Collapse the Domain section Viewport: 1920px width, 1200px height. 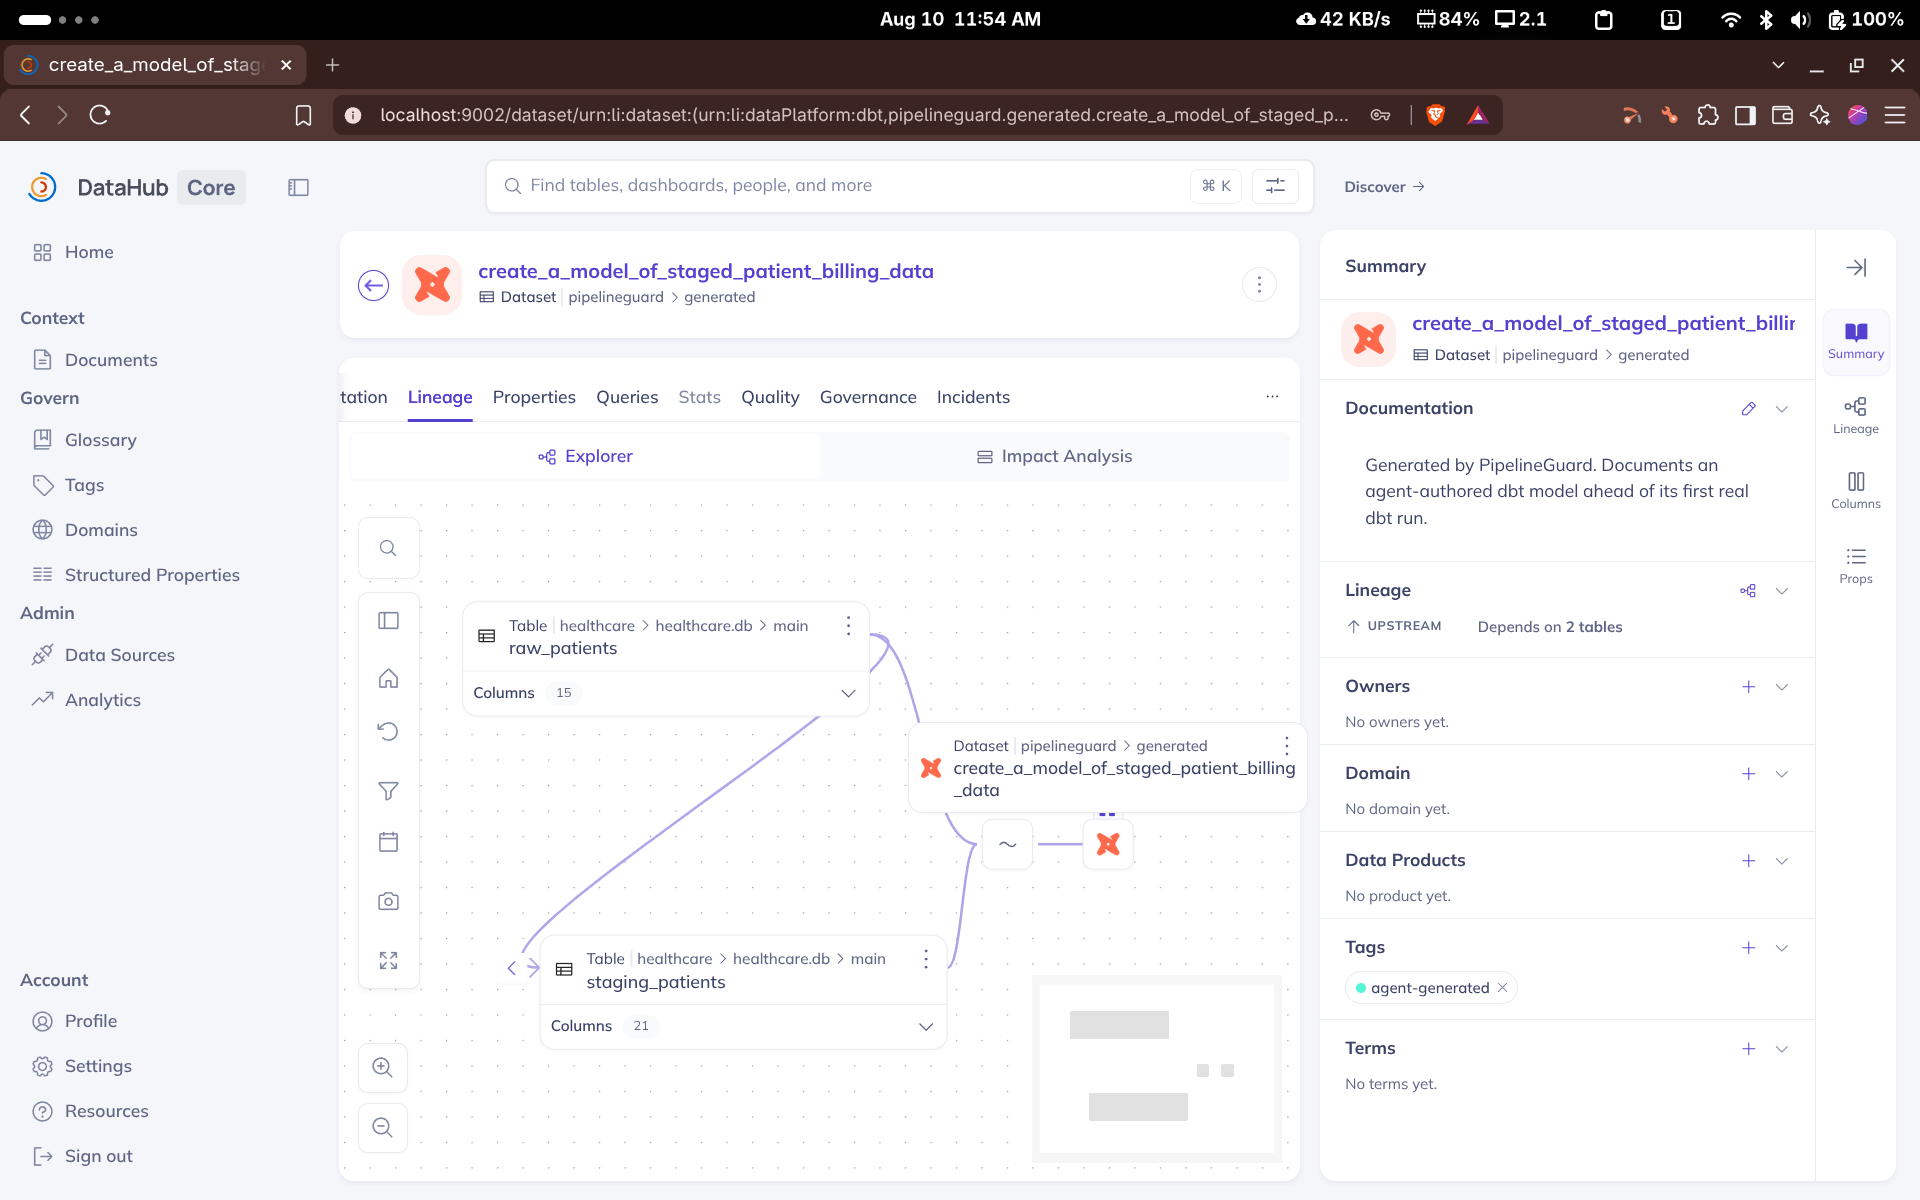coord(1782,774)
